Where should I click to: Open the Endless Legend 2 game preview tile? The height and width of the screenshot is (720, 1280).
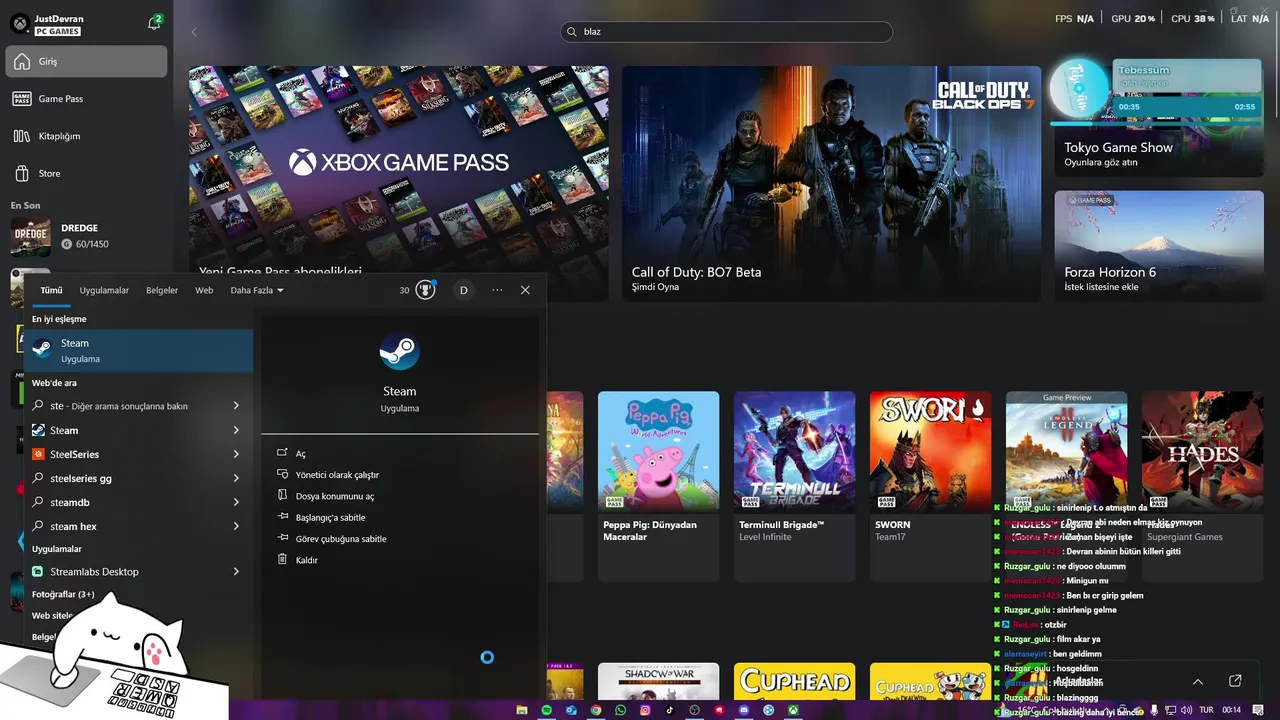[x=1066, y=486]
